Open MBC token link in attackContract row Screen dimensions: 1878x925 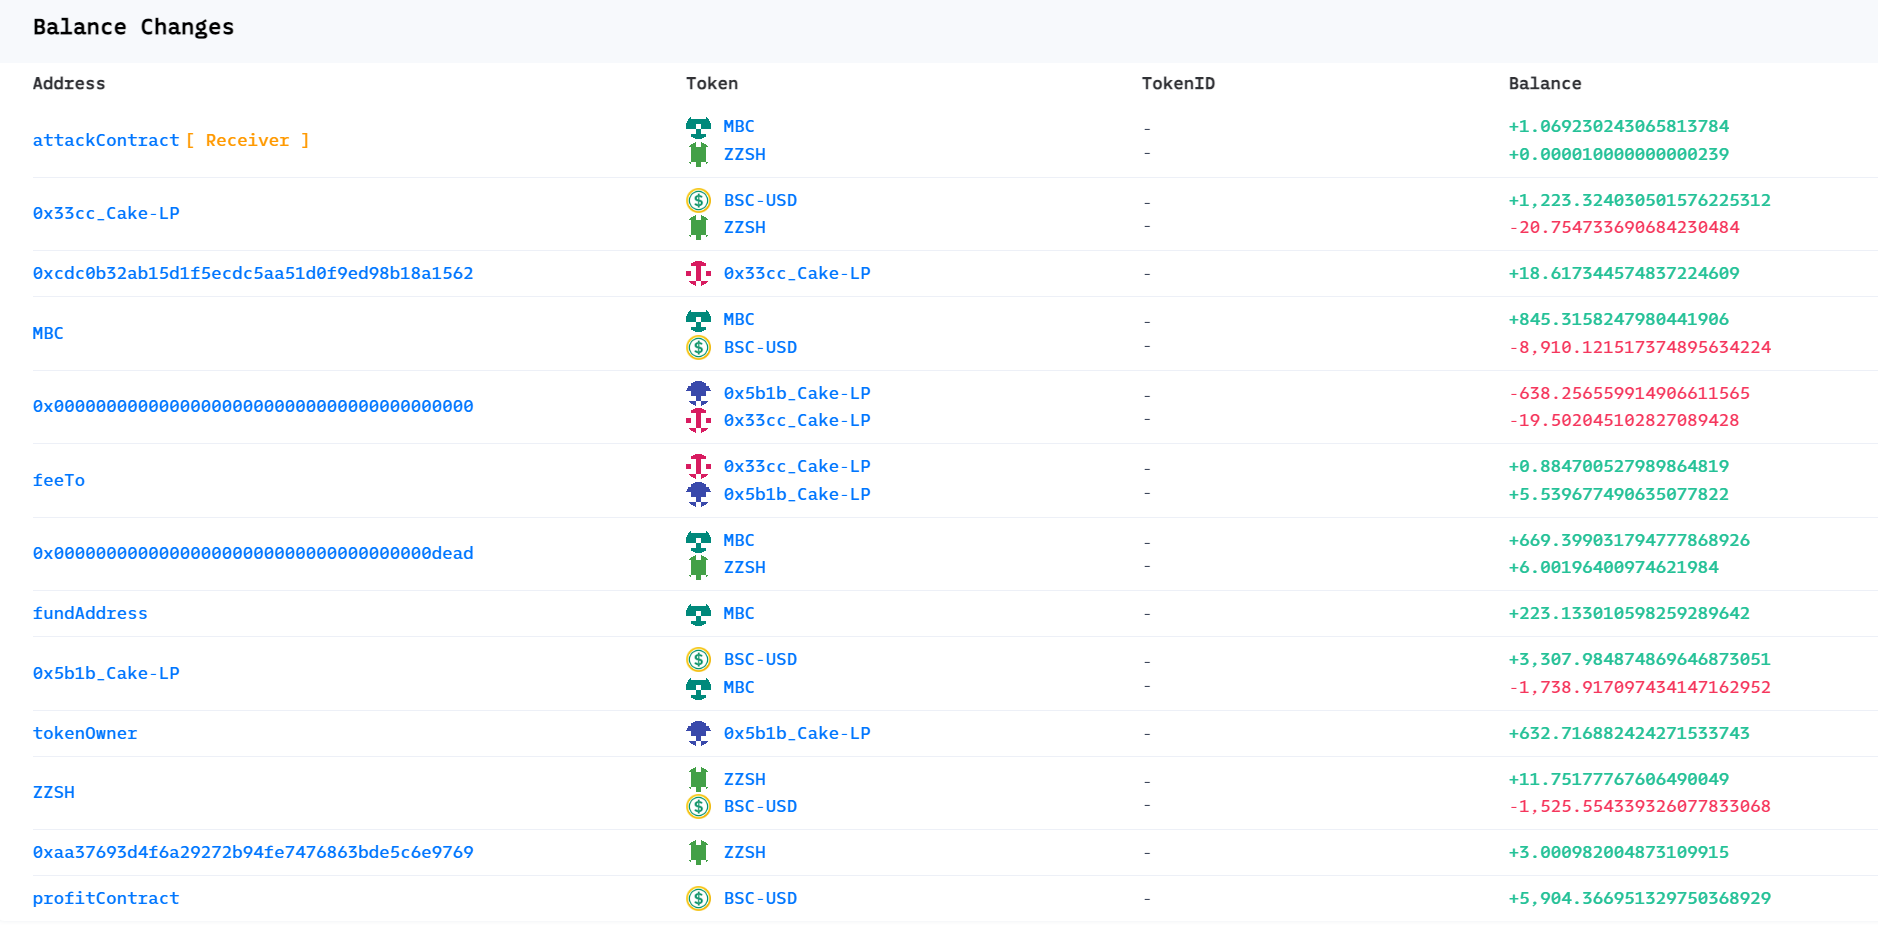coord(739,126)
